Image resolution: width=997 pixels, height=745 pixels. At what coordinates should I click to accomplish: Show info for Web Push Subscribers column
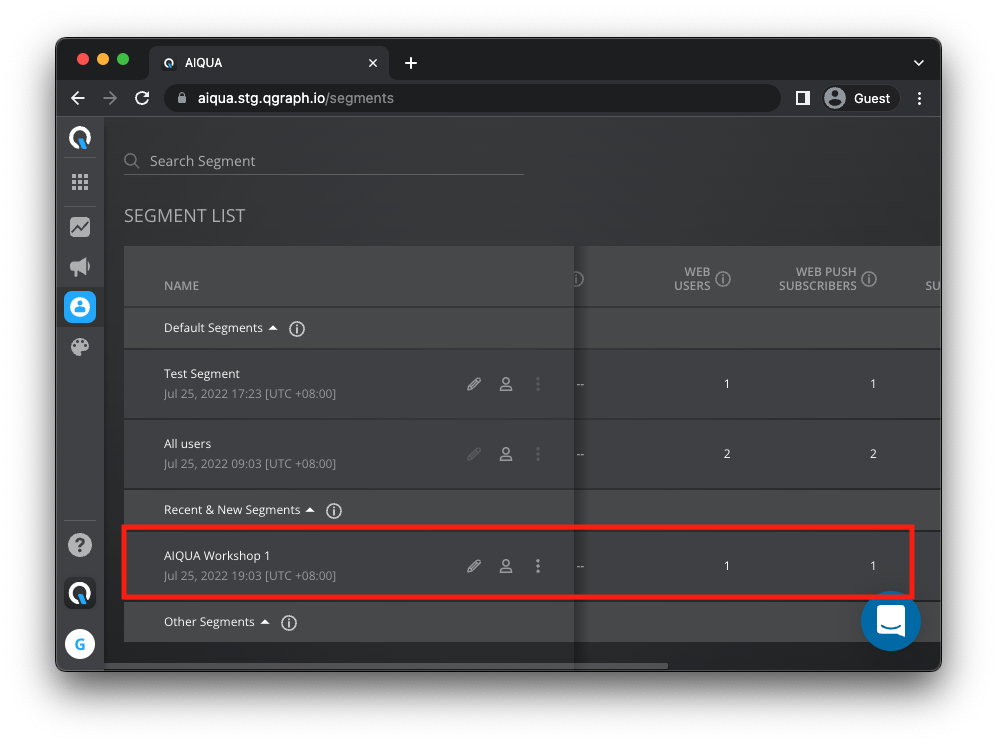pyautogui.click(x=869, y=279)
